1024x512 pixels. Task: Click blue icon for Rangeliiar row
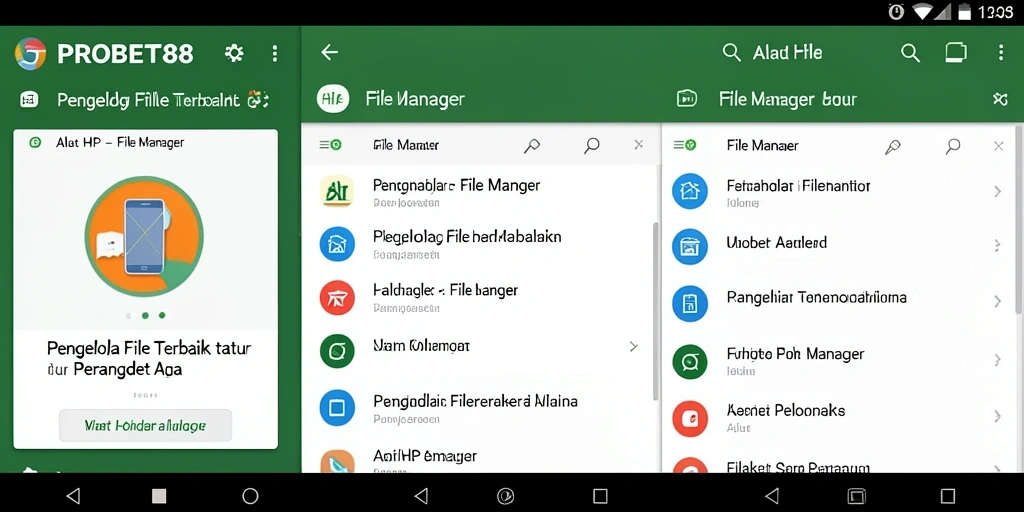(690, 303)
